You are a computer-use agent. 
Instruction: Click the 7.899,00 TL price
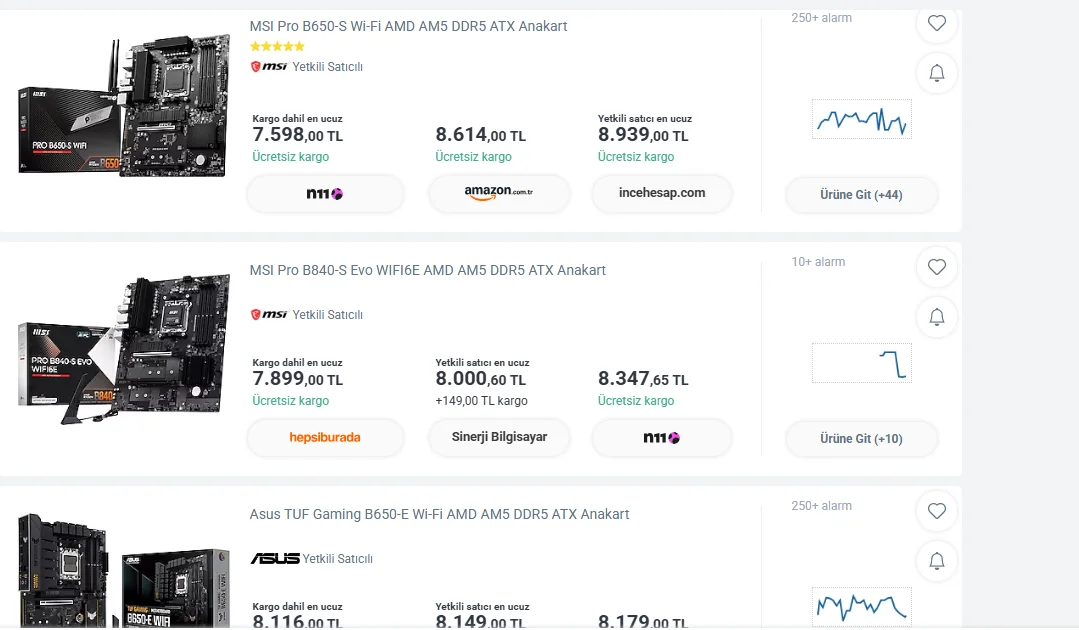coord(297,379)
